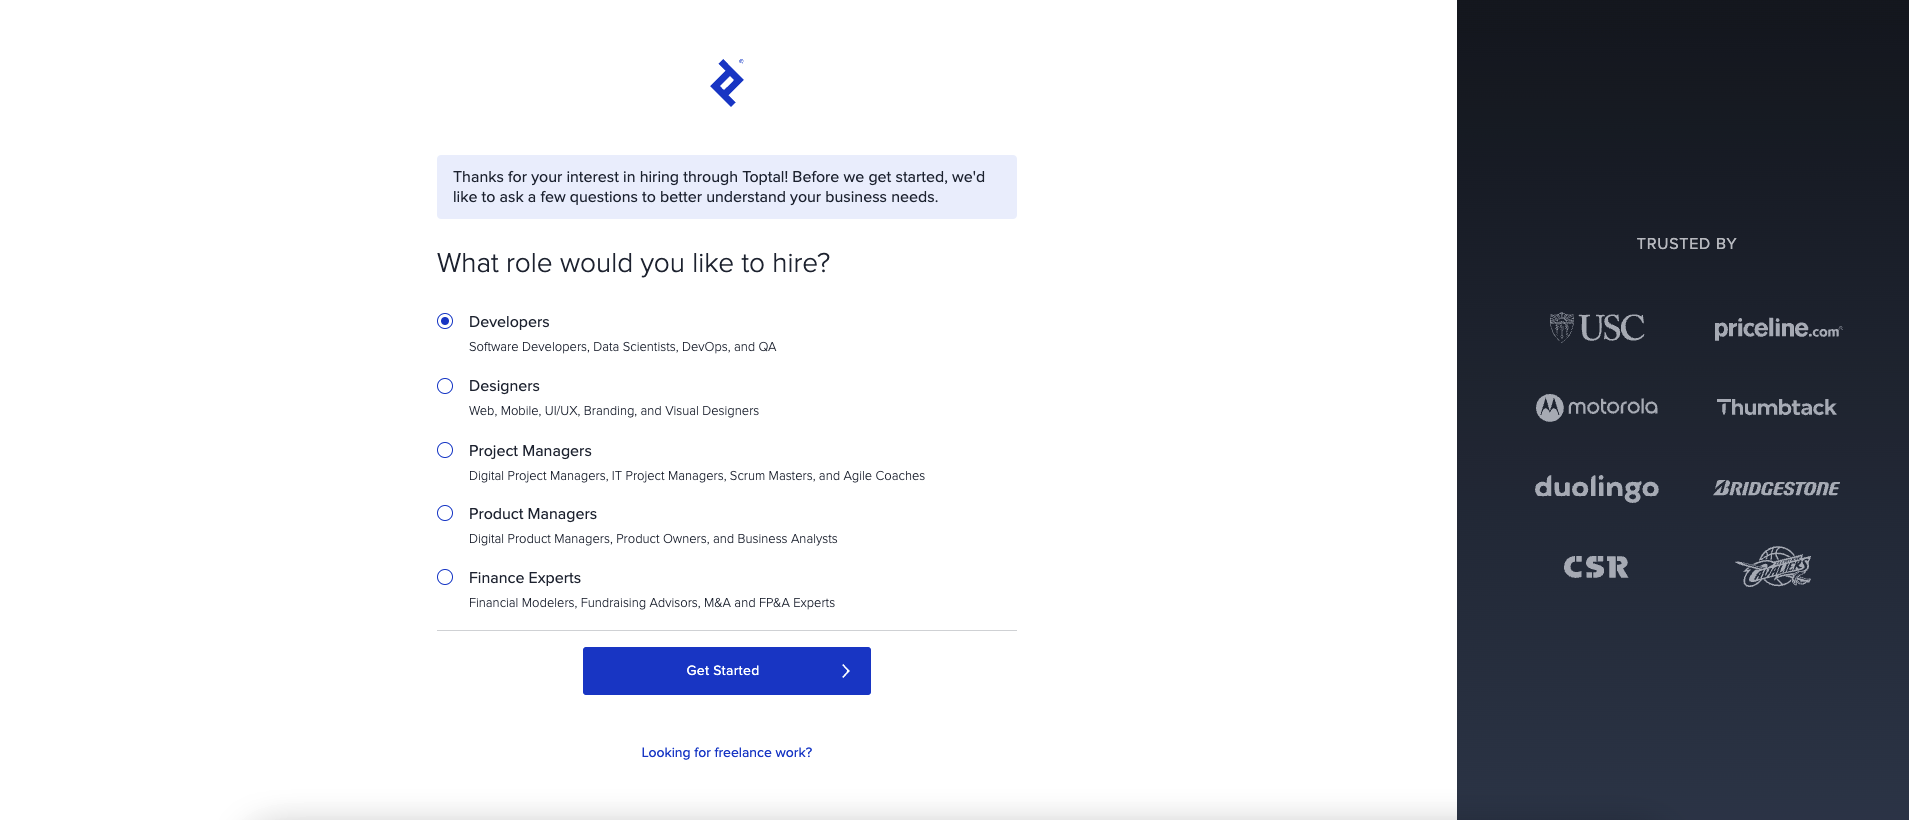
Task: Click the 'Web, Mobile, UI/UX, Branding' description
Action: click(x=614, y=411)
